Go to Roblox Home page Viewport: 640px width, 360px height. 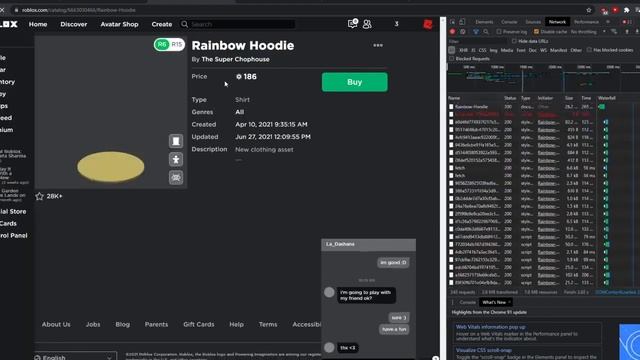(x=38, y=24)
